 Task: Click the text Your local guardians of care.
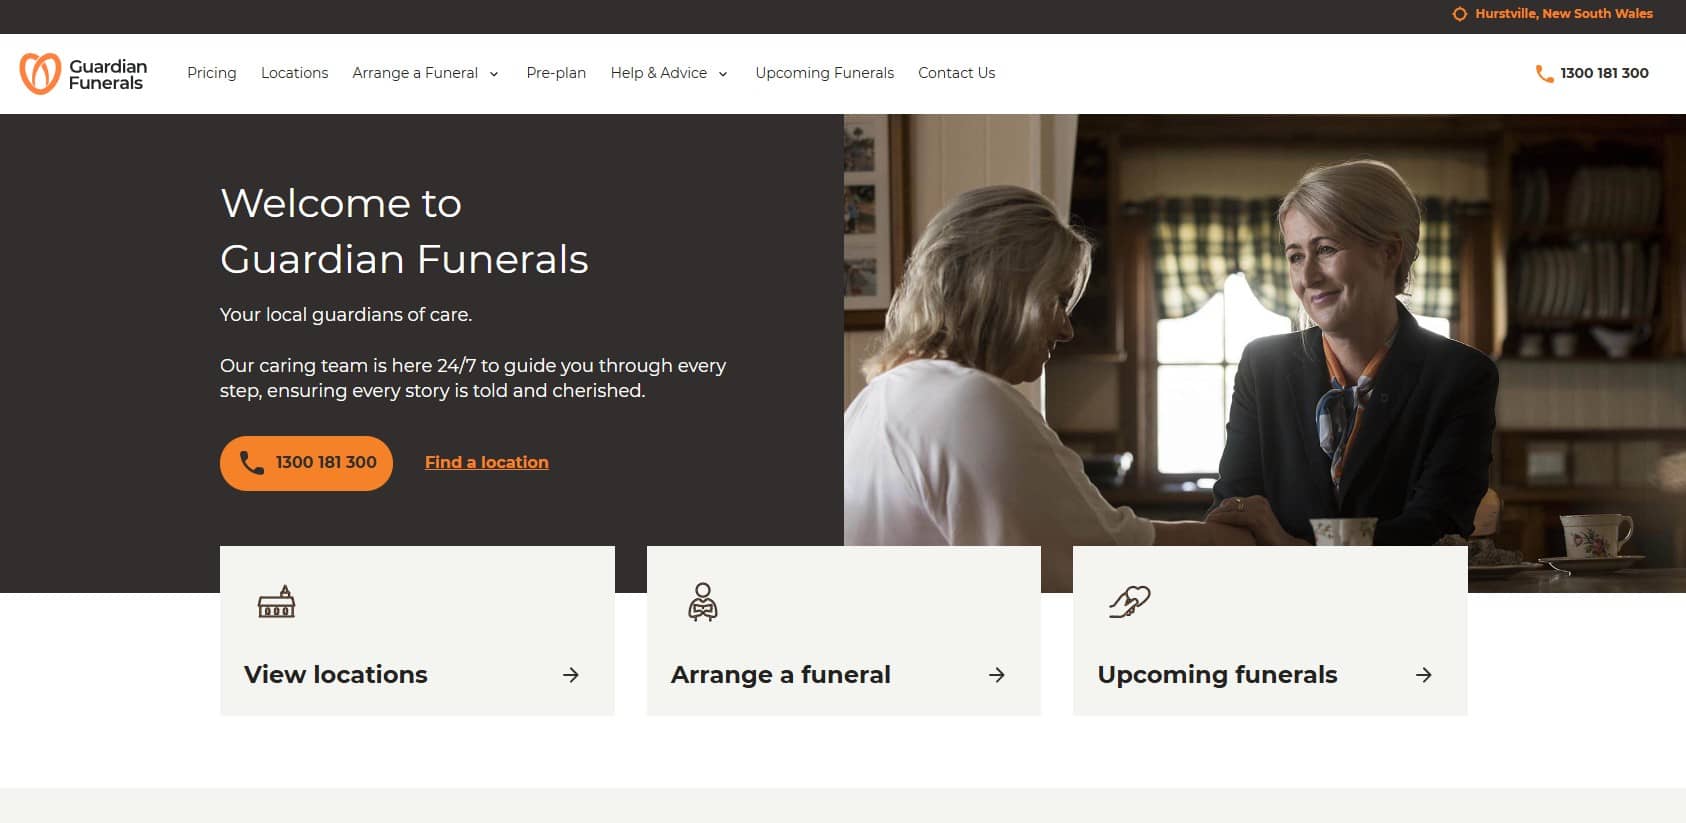(x=346, y=314)
